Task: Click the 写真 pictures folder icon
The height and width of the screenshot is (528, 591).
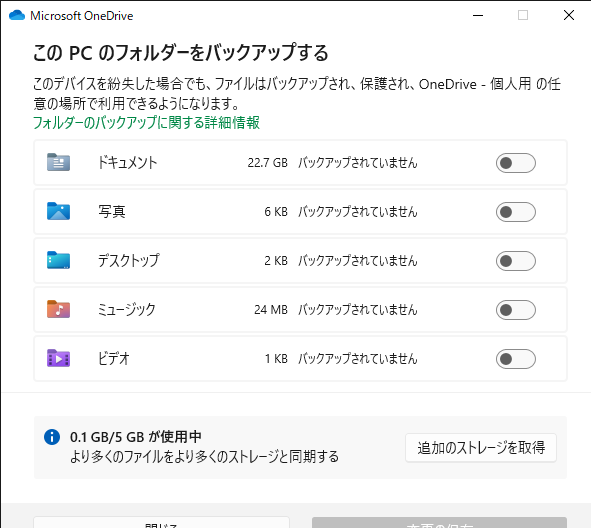Action: tap(58, 211)
